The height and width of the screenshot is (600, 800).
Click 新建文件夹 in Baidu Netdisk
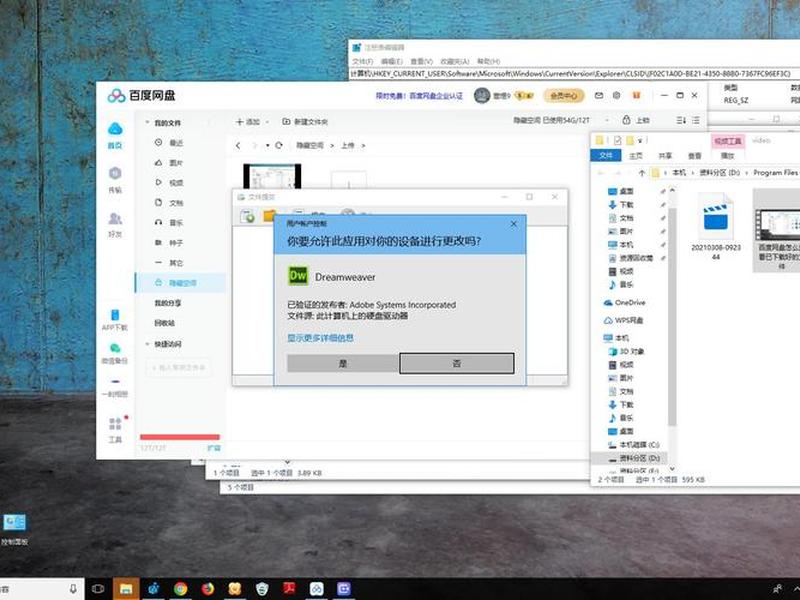(305, 121)
